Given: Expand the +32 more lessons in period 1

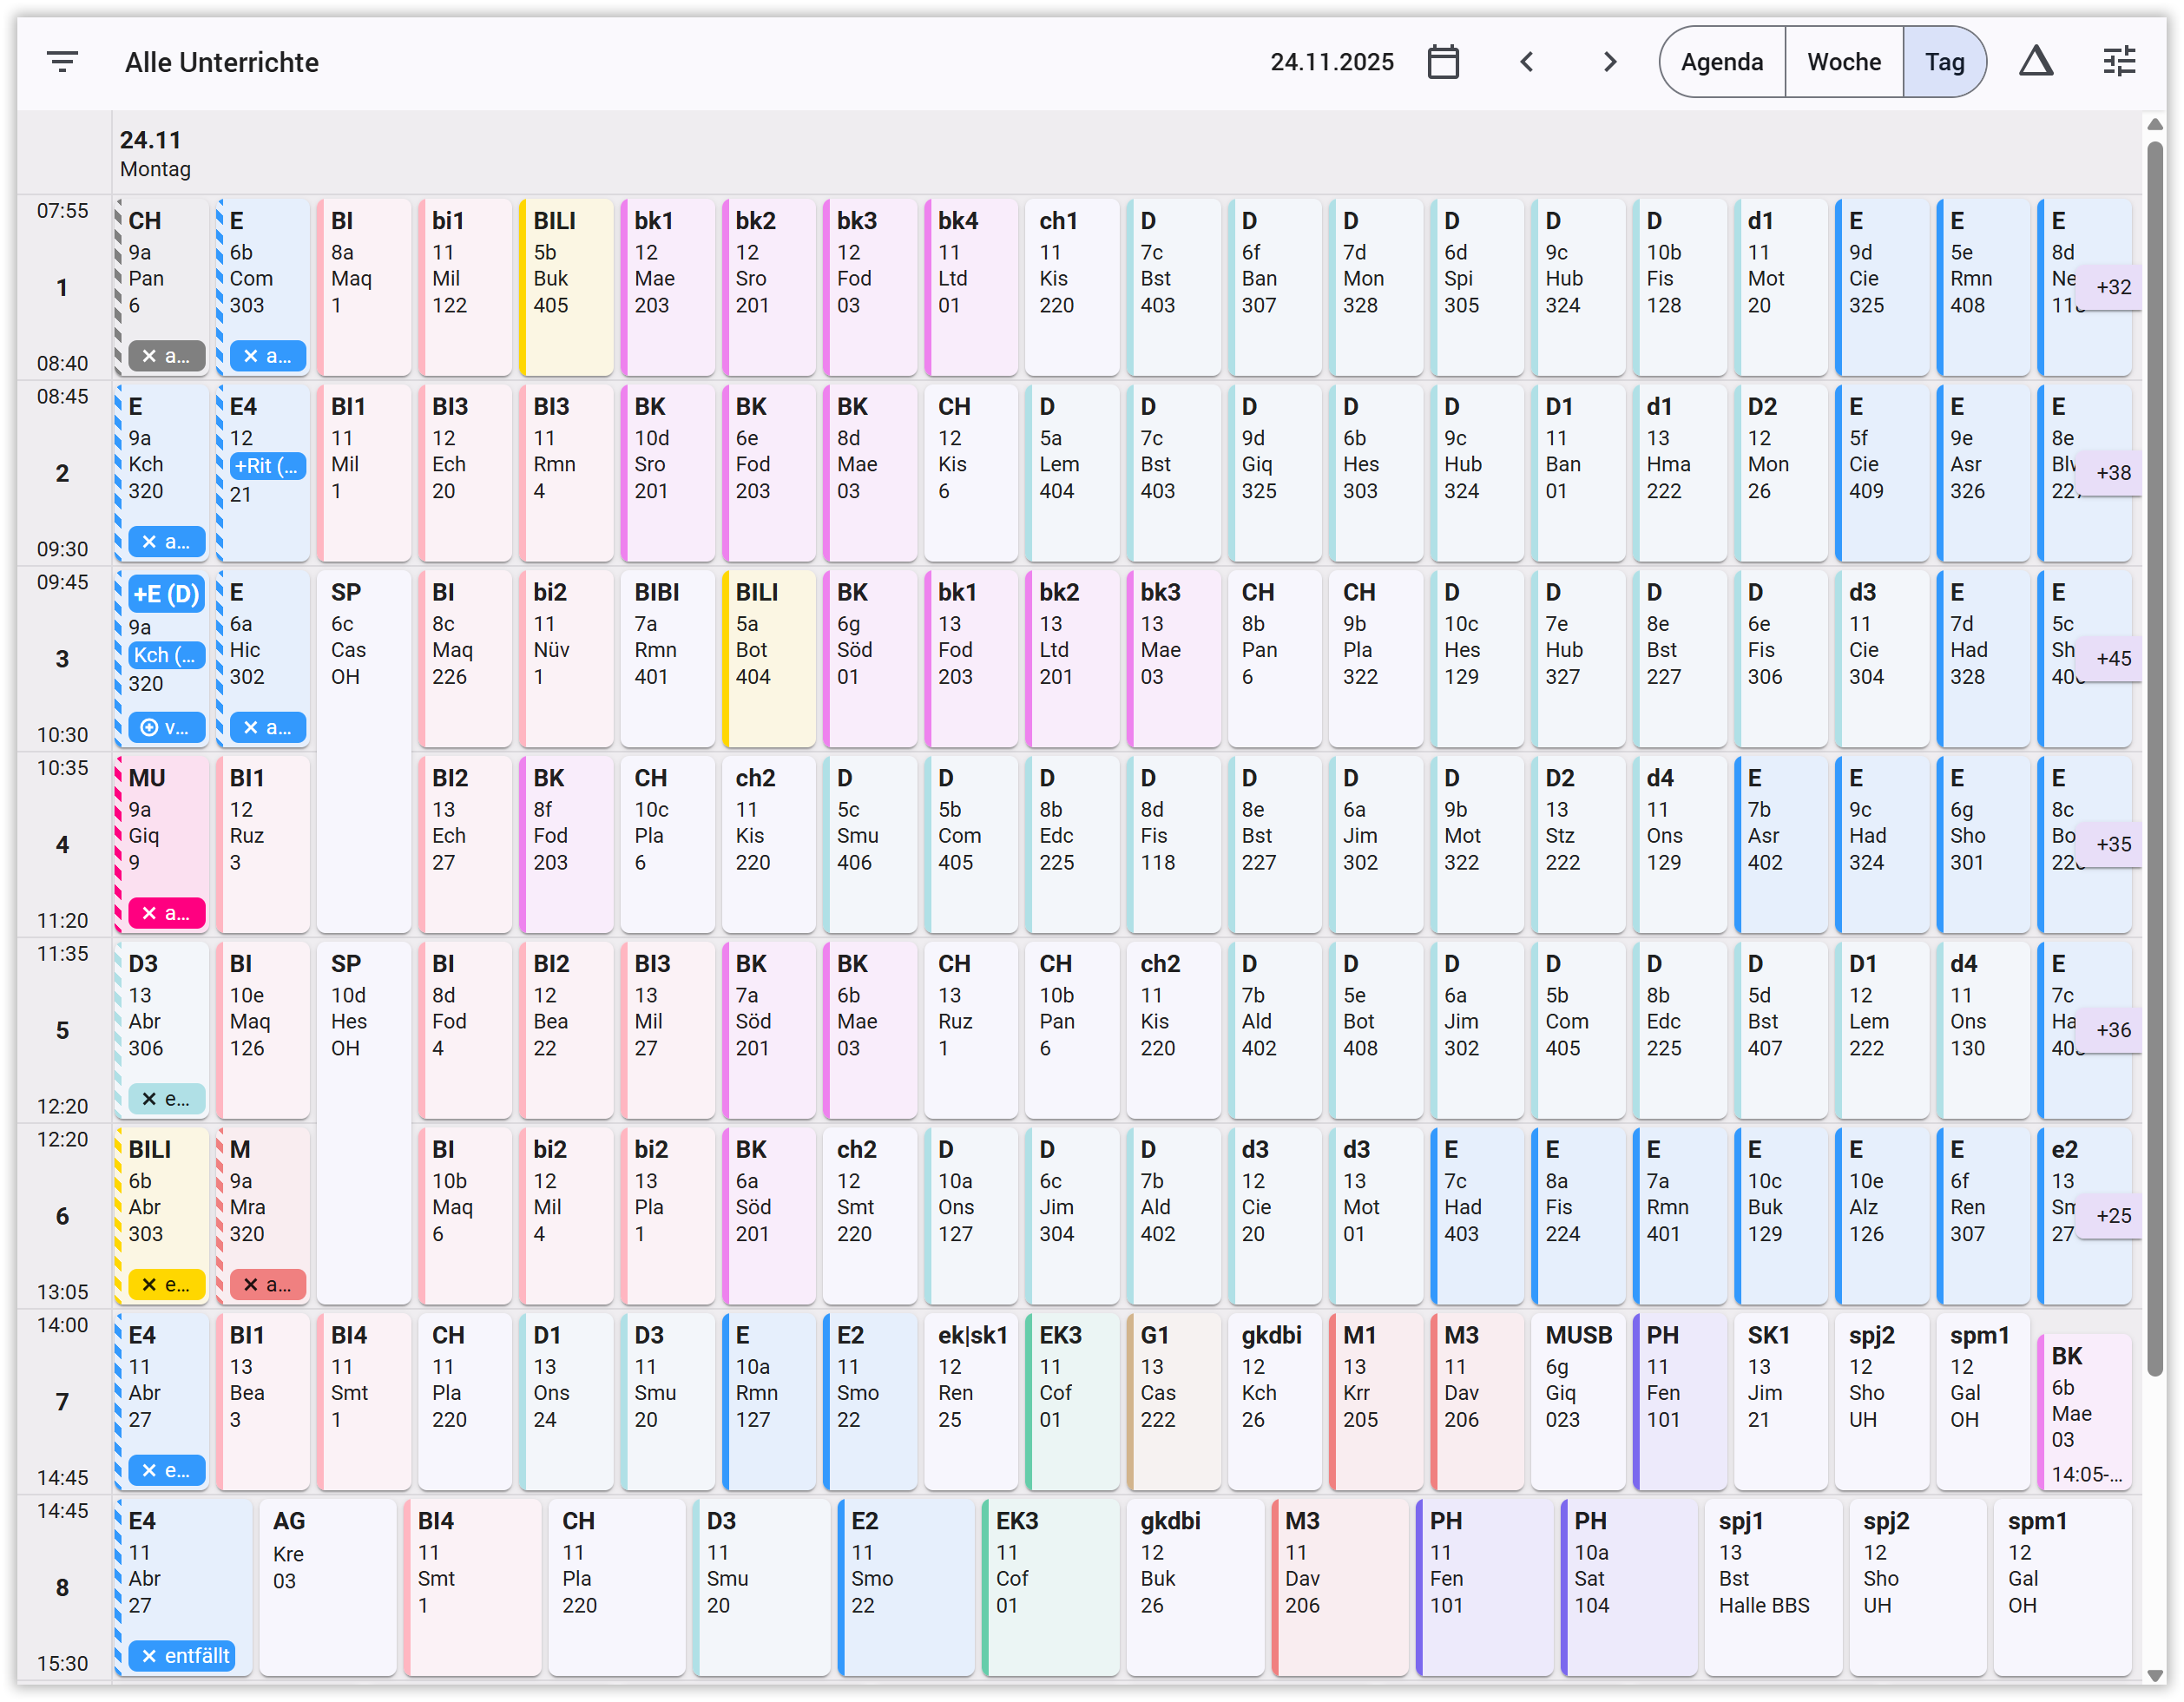Looking at the screenshot, I should [2112, 287].
